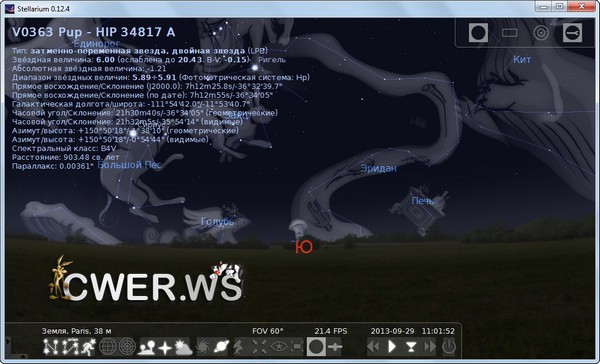Toggle nebulae and galaxies display
Screen dimensions: 600x364
[x=203, y=347]
